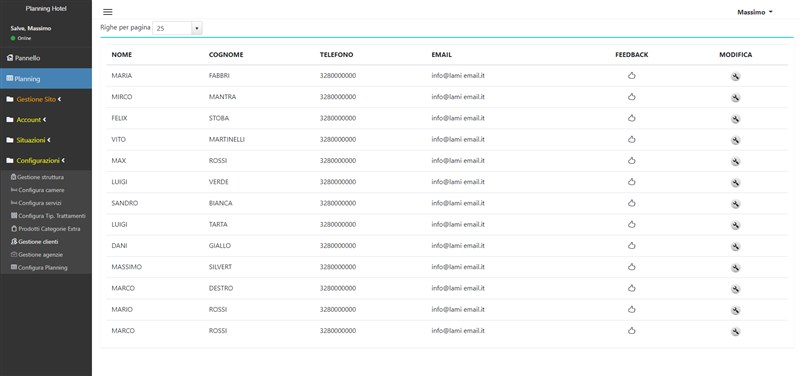Edit client DANI GIALLO with wrench icon
The image size is (800, 376).
pyautogui.click(x=735, y=246)
